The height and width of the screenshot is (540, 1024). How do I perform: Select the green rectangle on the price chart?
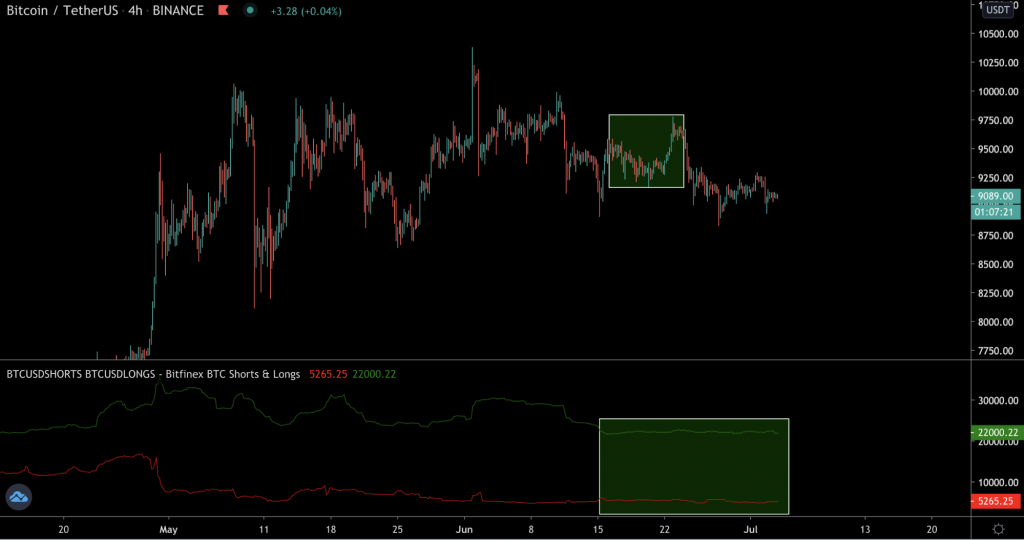pos(646,150)
